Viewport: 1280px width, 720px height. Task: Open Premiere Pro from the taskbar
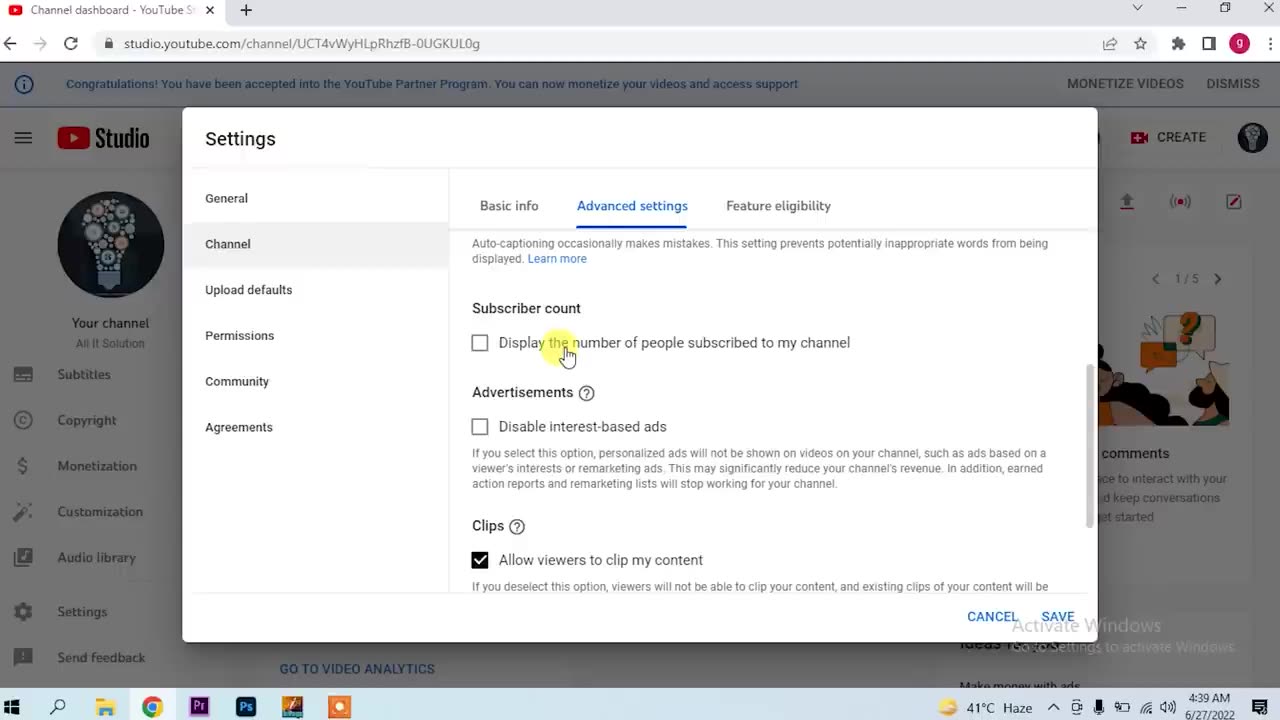pyautogui.click(x=199, y=707)
